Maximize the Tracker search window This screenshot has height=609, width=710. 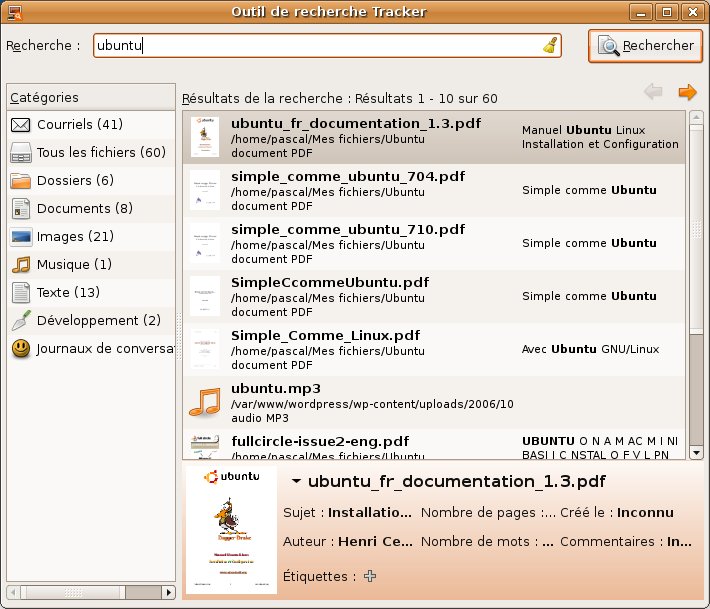pos(667,12)
